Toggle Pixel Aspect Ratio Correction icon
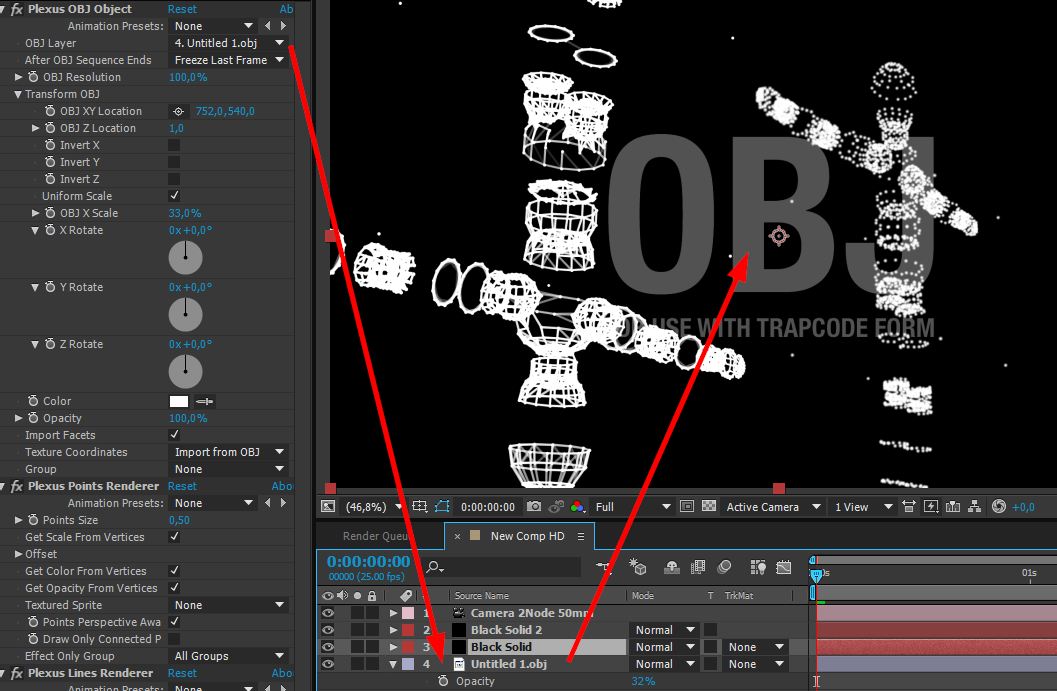This screenshot has height=691, width=1057. (x=909, y=506)
